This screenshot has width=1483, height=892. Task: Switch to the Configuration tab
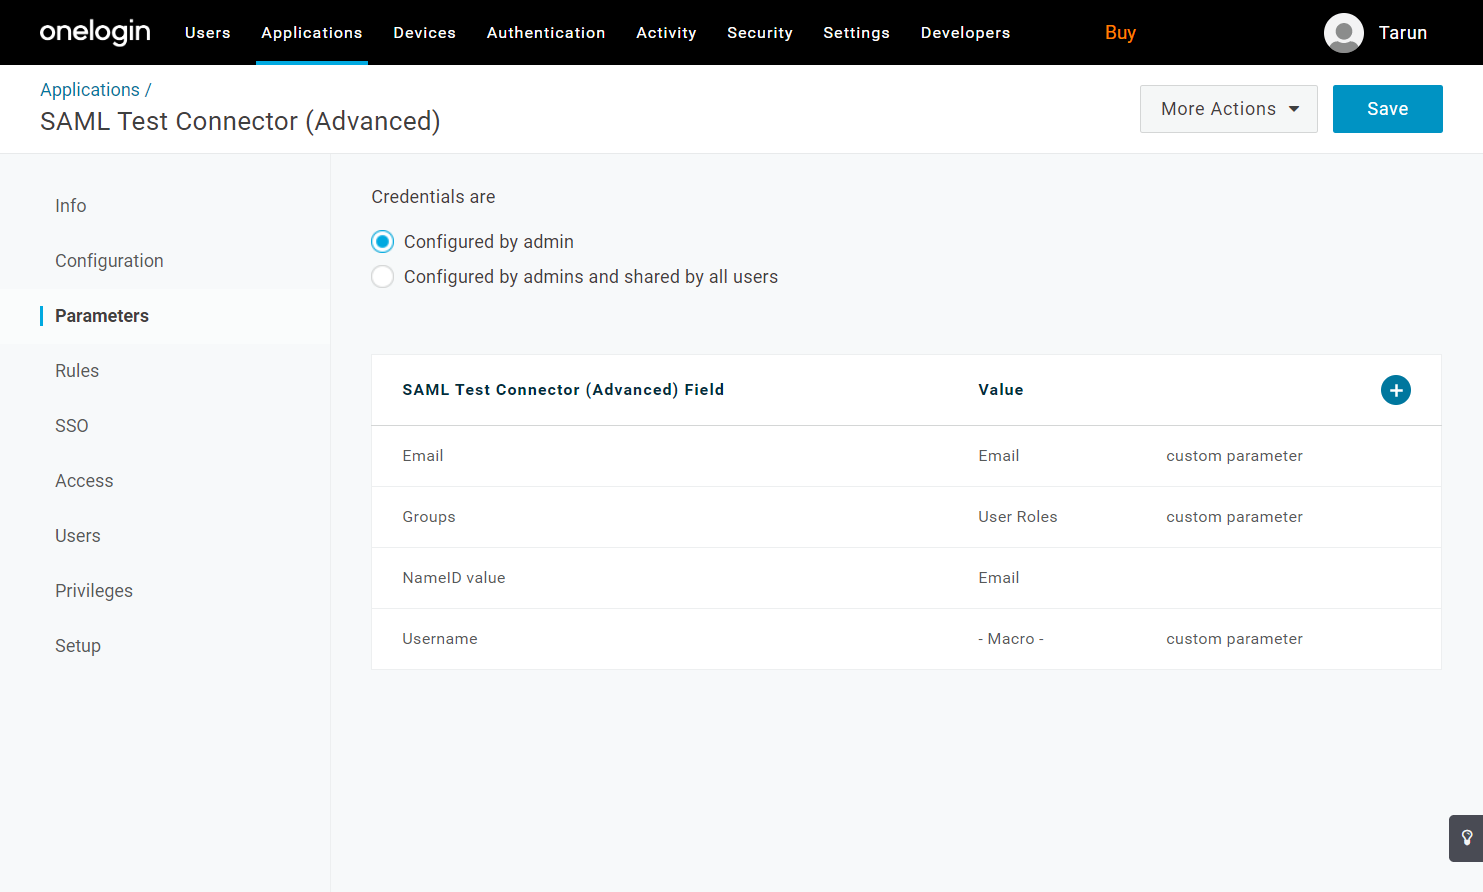click(x=109, y=261)
